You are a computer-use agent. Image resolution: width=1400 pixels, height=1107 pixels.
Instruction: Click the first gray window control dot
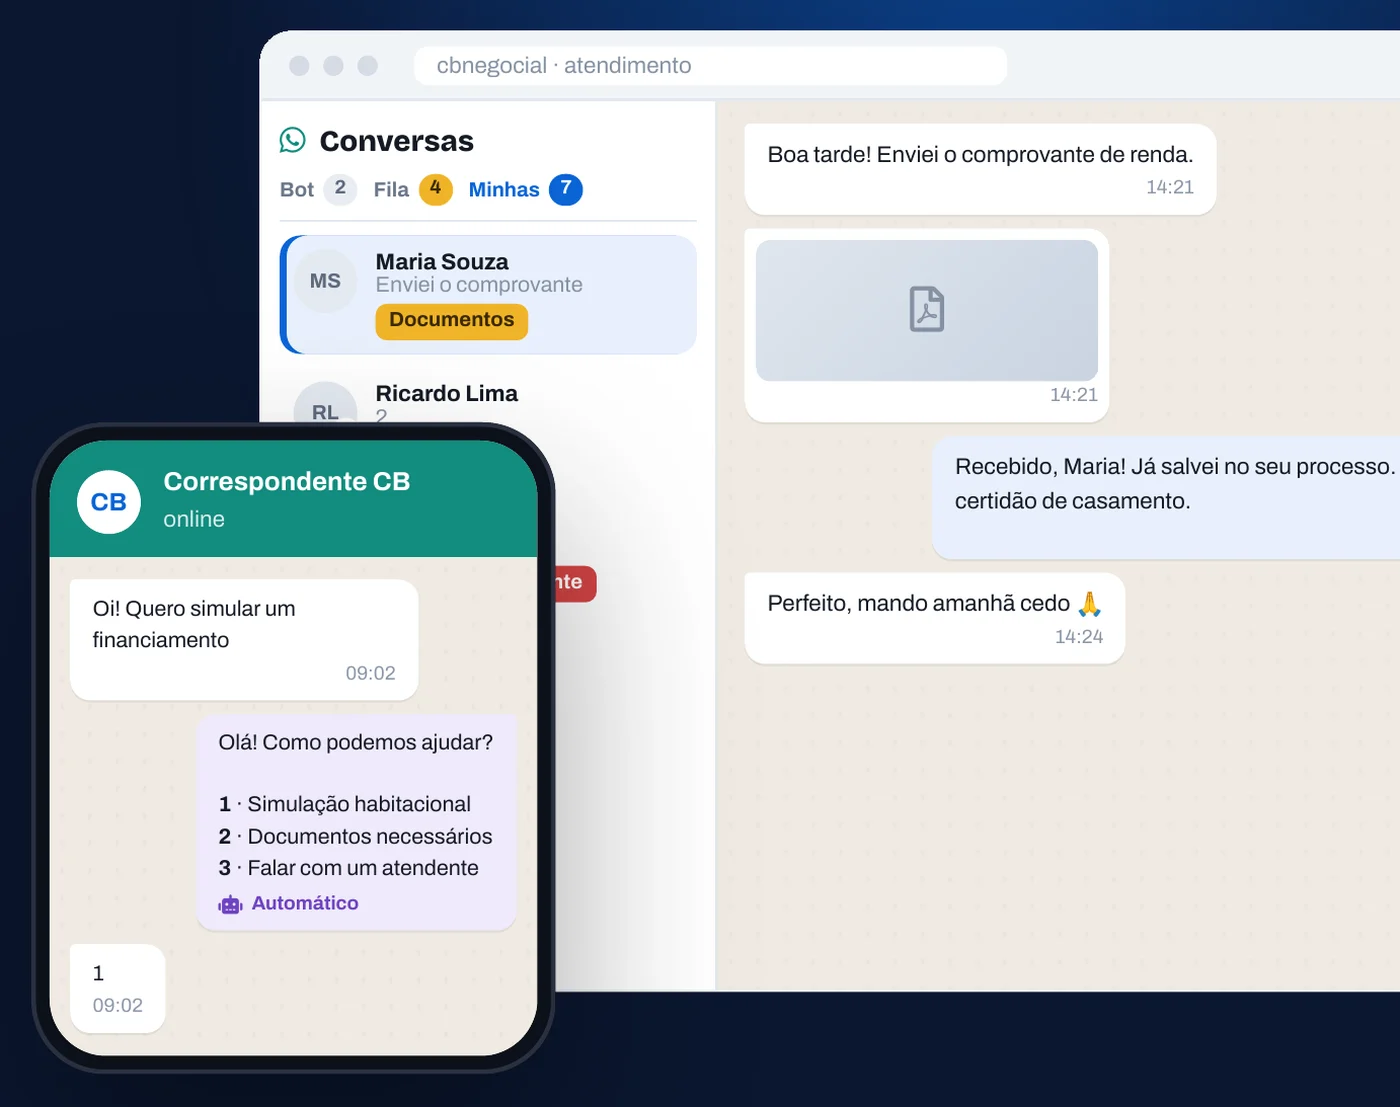click(299, 66)
